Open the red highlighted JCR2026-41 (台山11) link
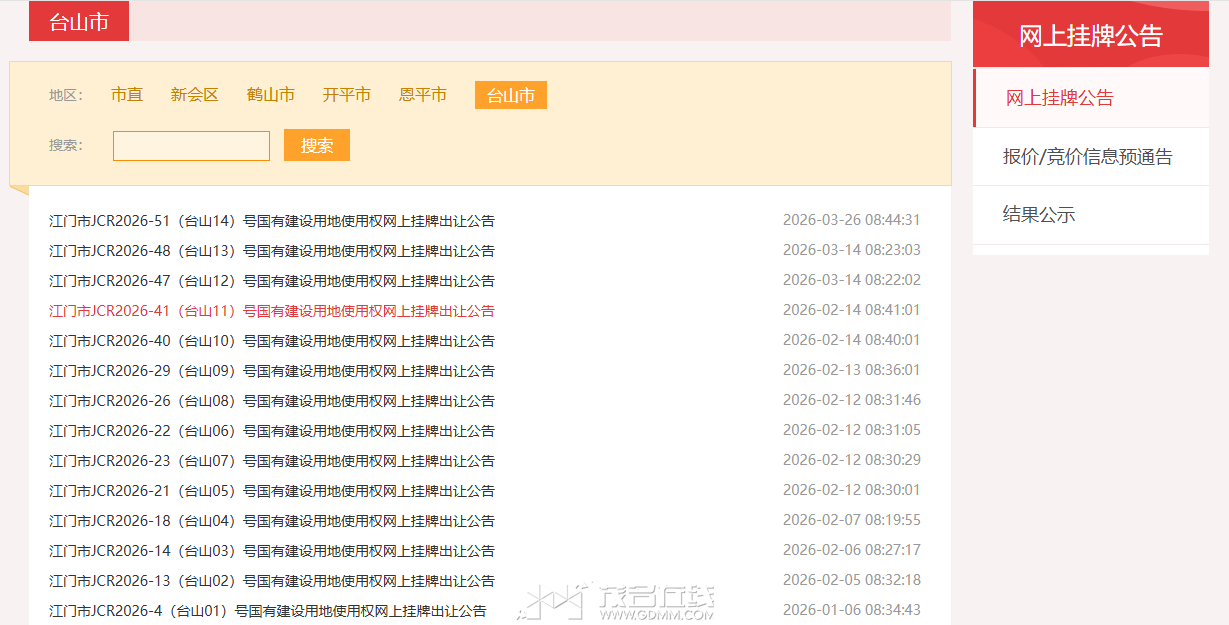The image size is (1229, 625). (x=272, y=311)
